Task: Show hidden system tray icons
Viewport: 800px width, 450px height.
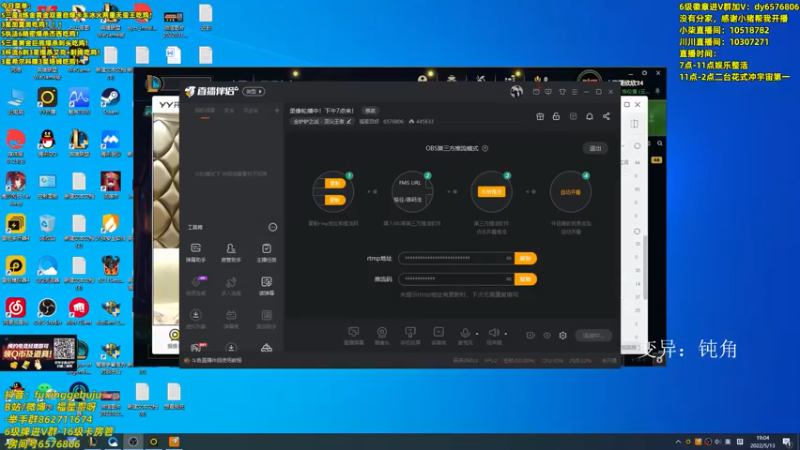Action: tap(678, 442)
